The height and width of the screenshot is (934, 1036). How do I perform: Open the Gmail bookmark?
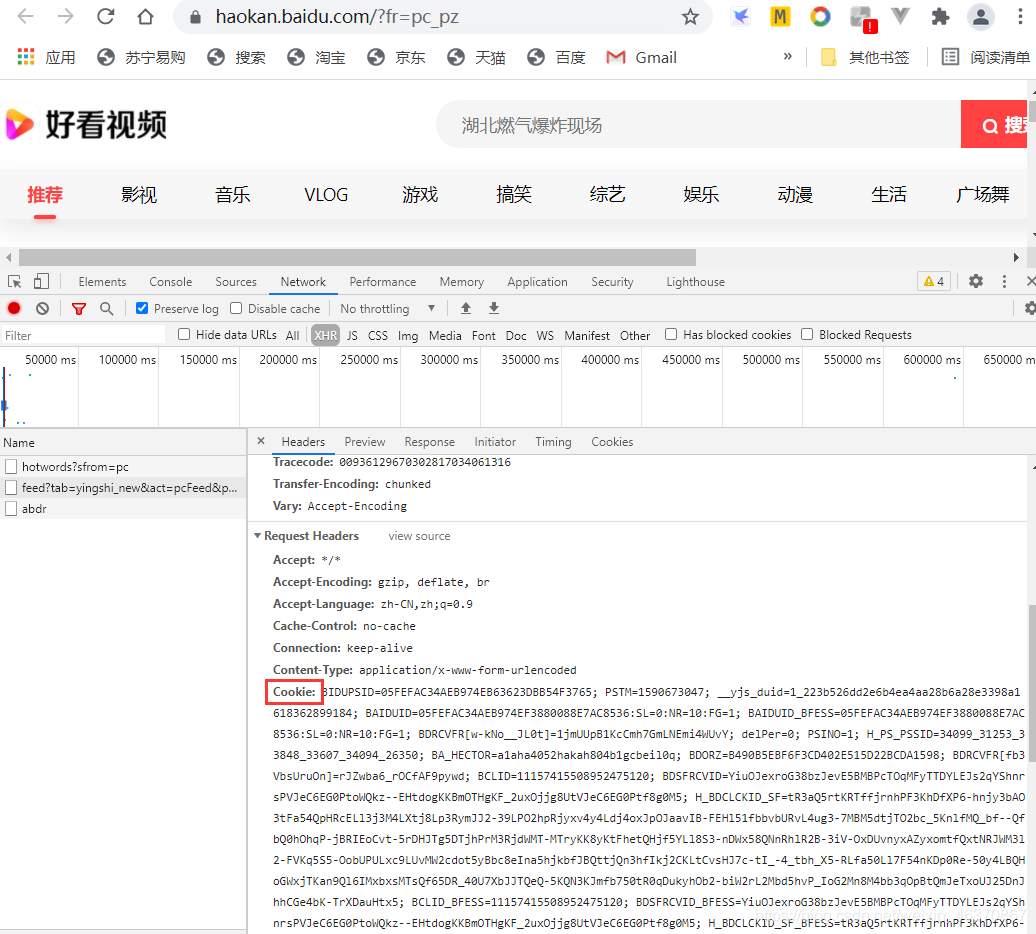pos(642,57)
